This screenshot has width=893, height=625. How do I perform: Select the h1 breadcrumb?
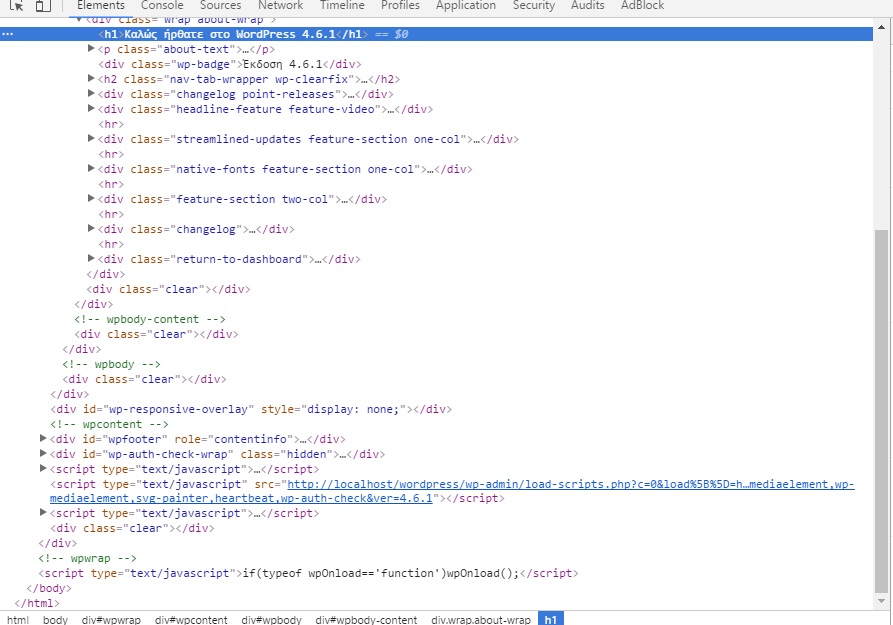click(551, 619)
